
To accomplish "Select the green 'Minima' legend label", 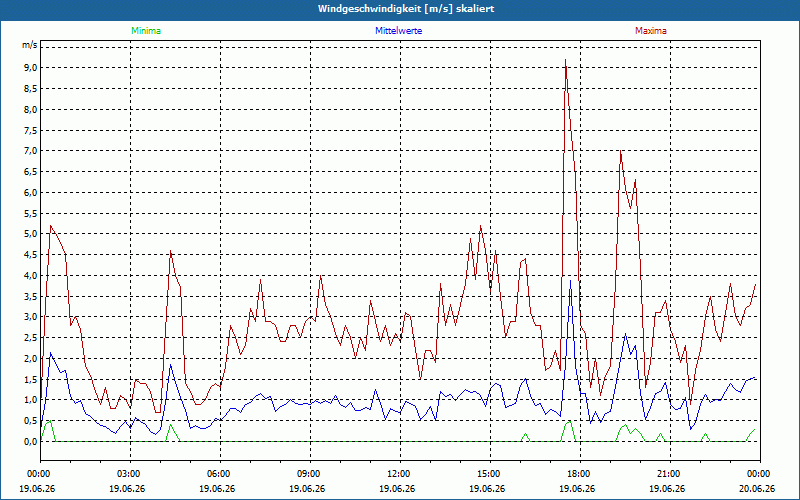I will [x=146, y=31].
